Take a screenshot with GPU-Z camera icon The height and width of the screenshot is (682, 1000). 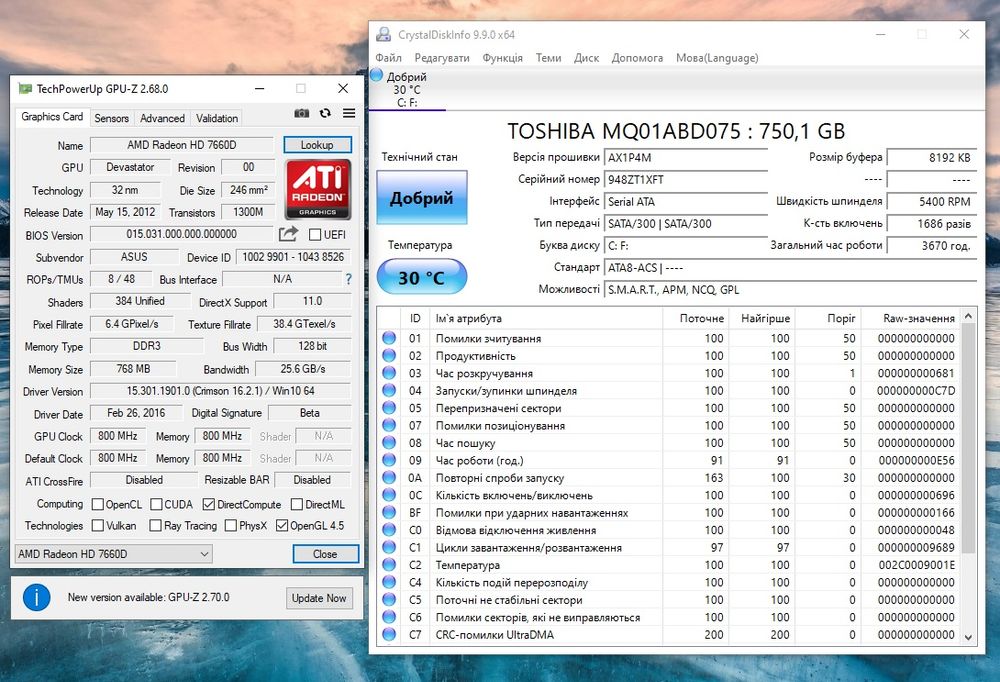302,114
